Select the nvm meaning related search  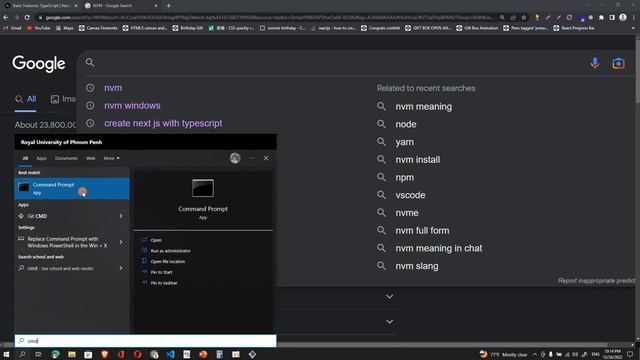pyautogui.click(x=424, y=107)
